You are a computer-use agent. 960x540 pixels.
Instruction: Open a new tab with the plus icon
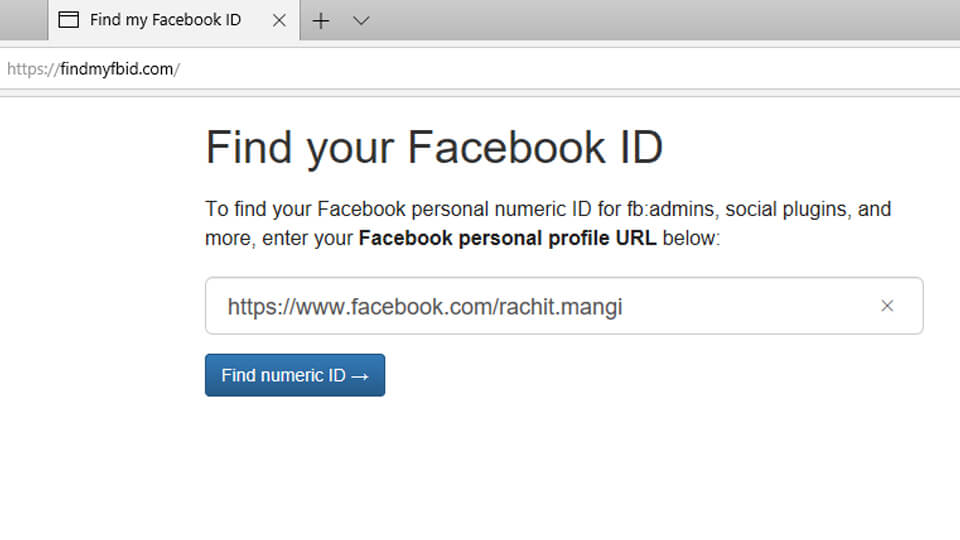(321, 20)
